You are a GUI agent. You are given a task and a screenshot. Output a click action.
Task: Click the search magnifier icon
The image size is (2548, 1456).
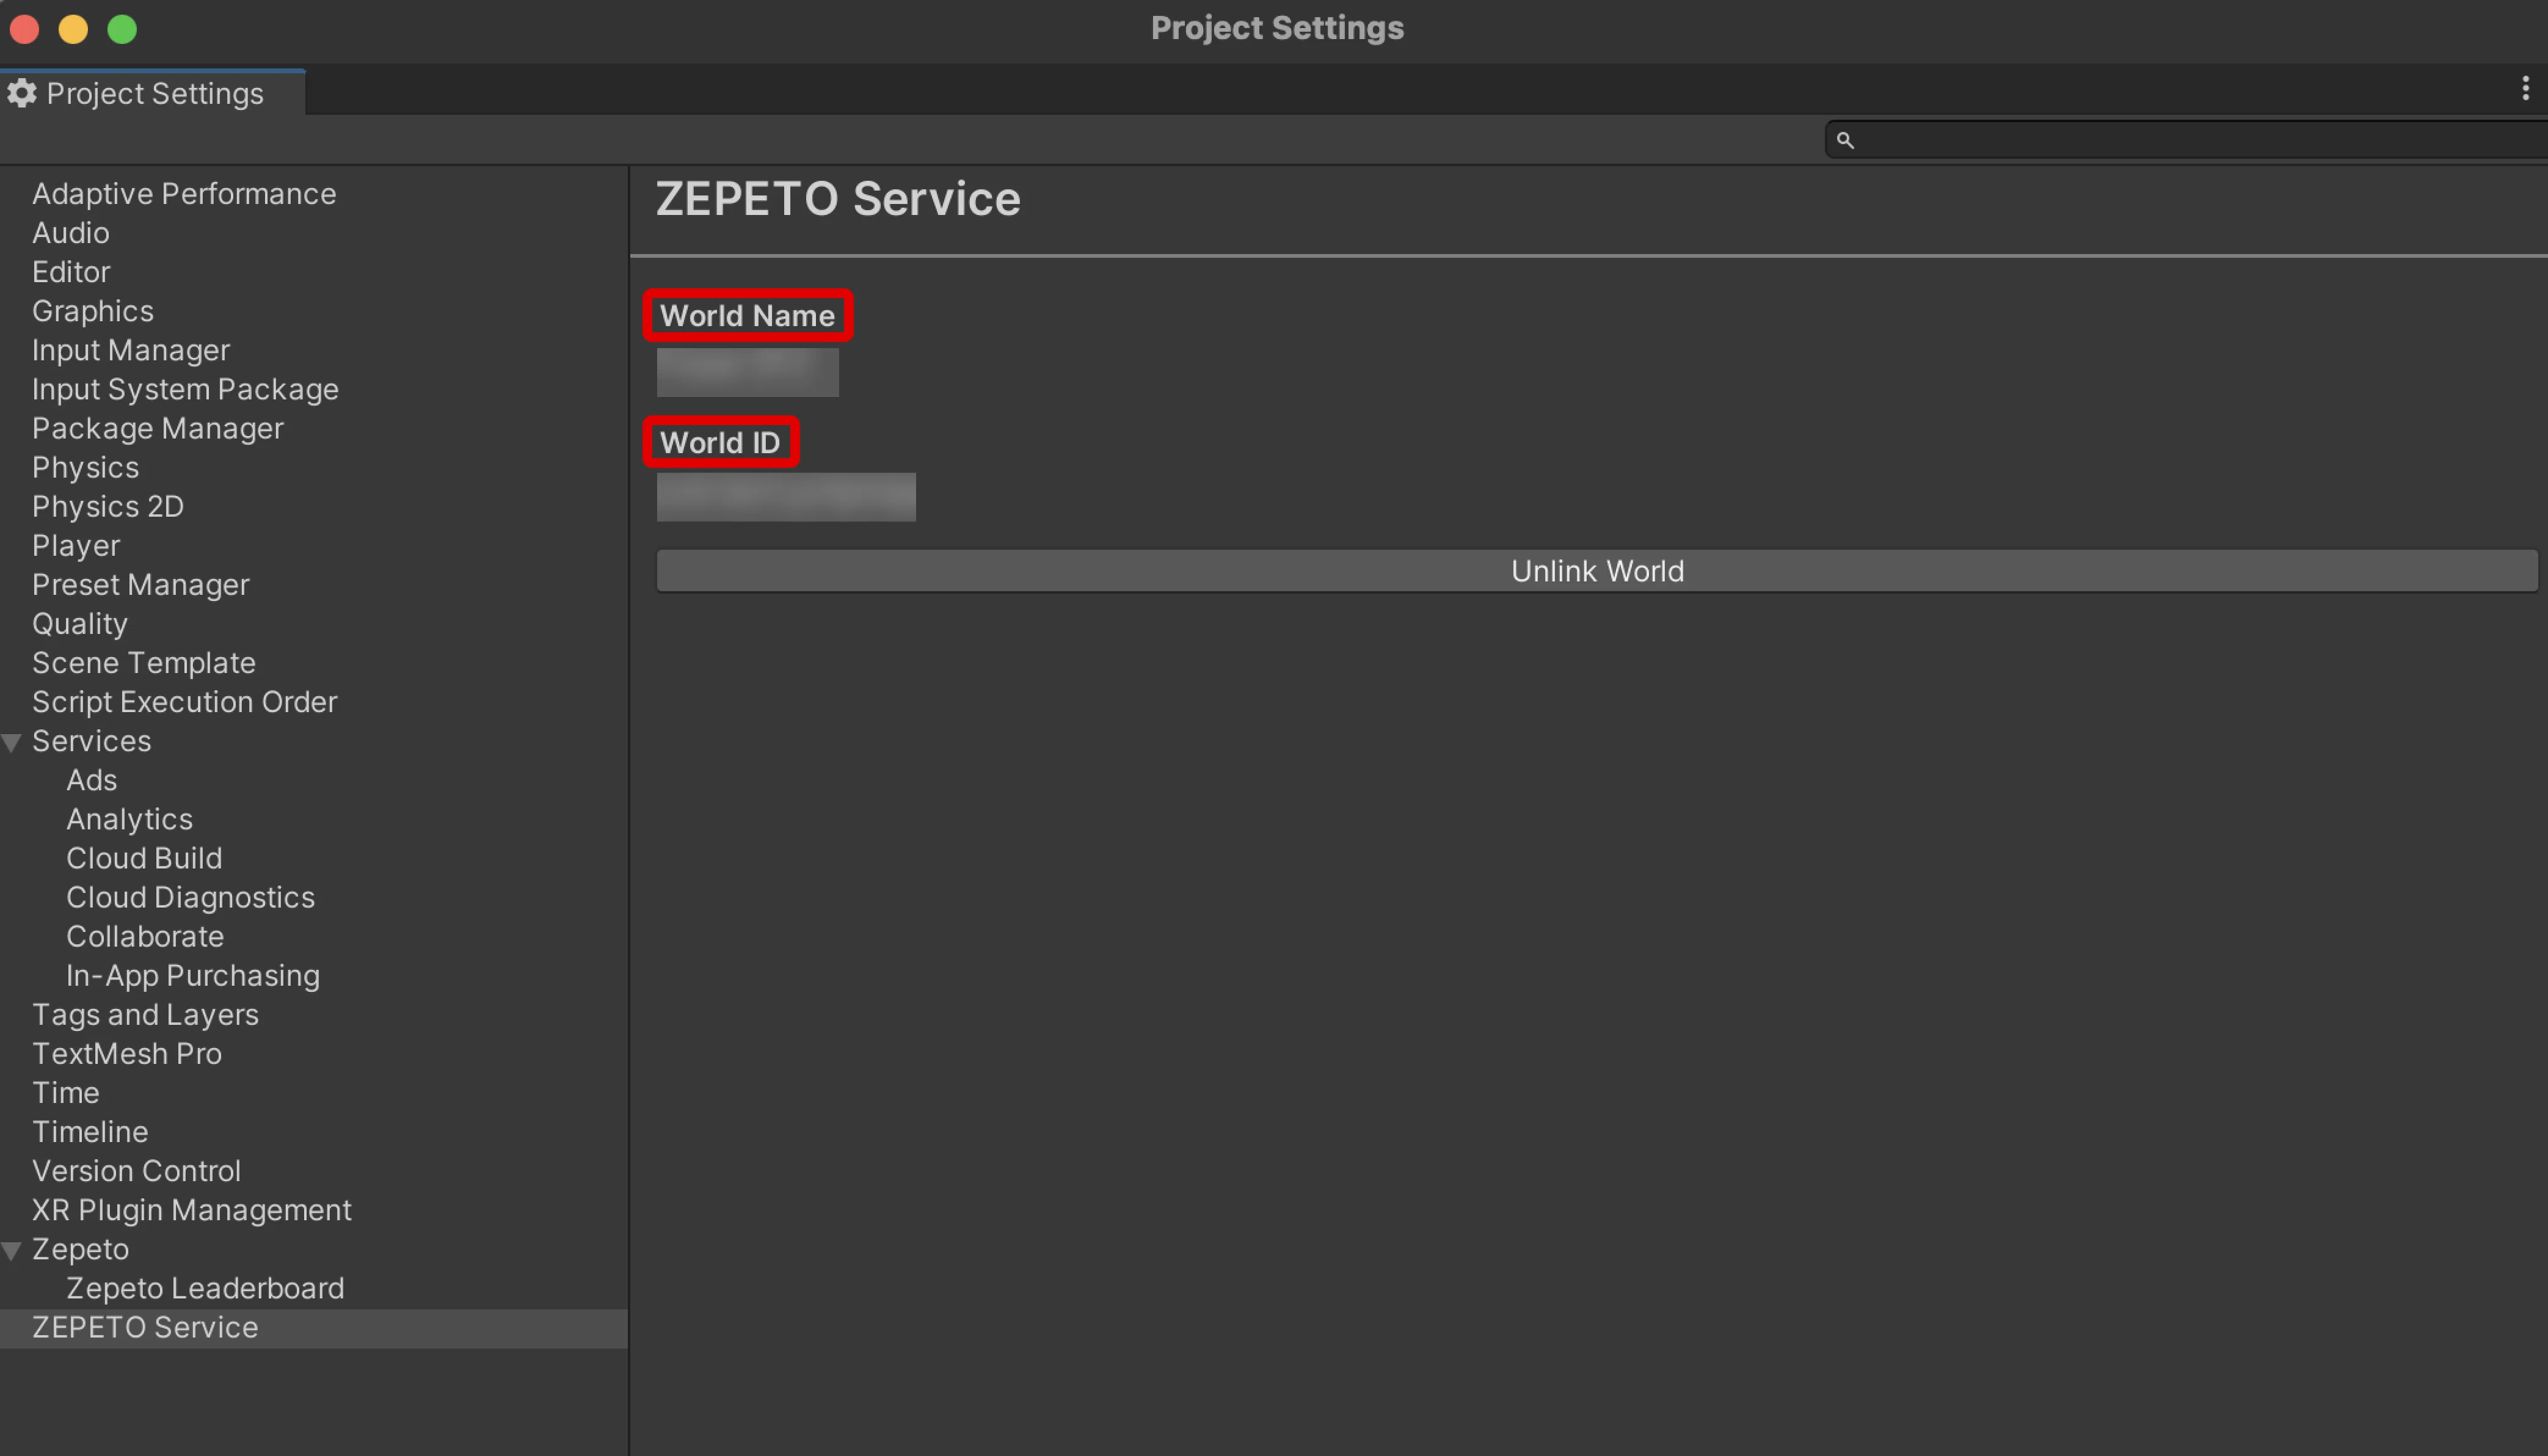point(1845,140)
